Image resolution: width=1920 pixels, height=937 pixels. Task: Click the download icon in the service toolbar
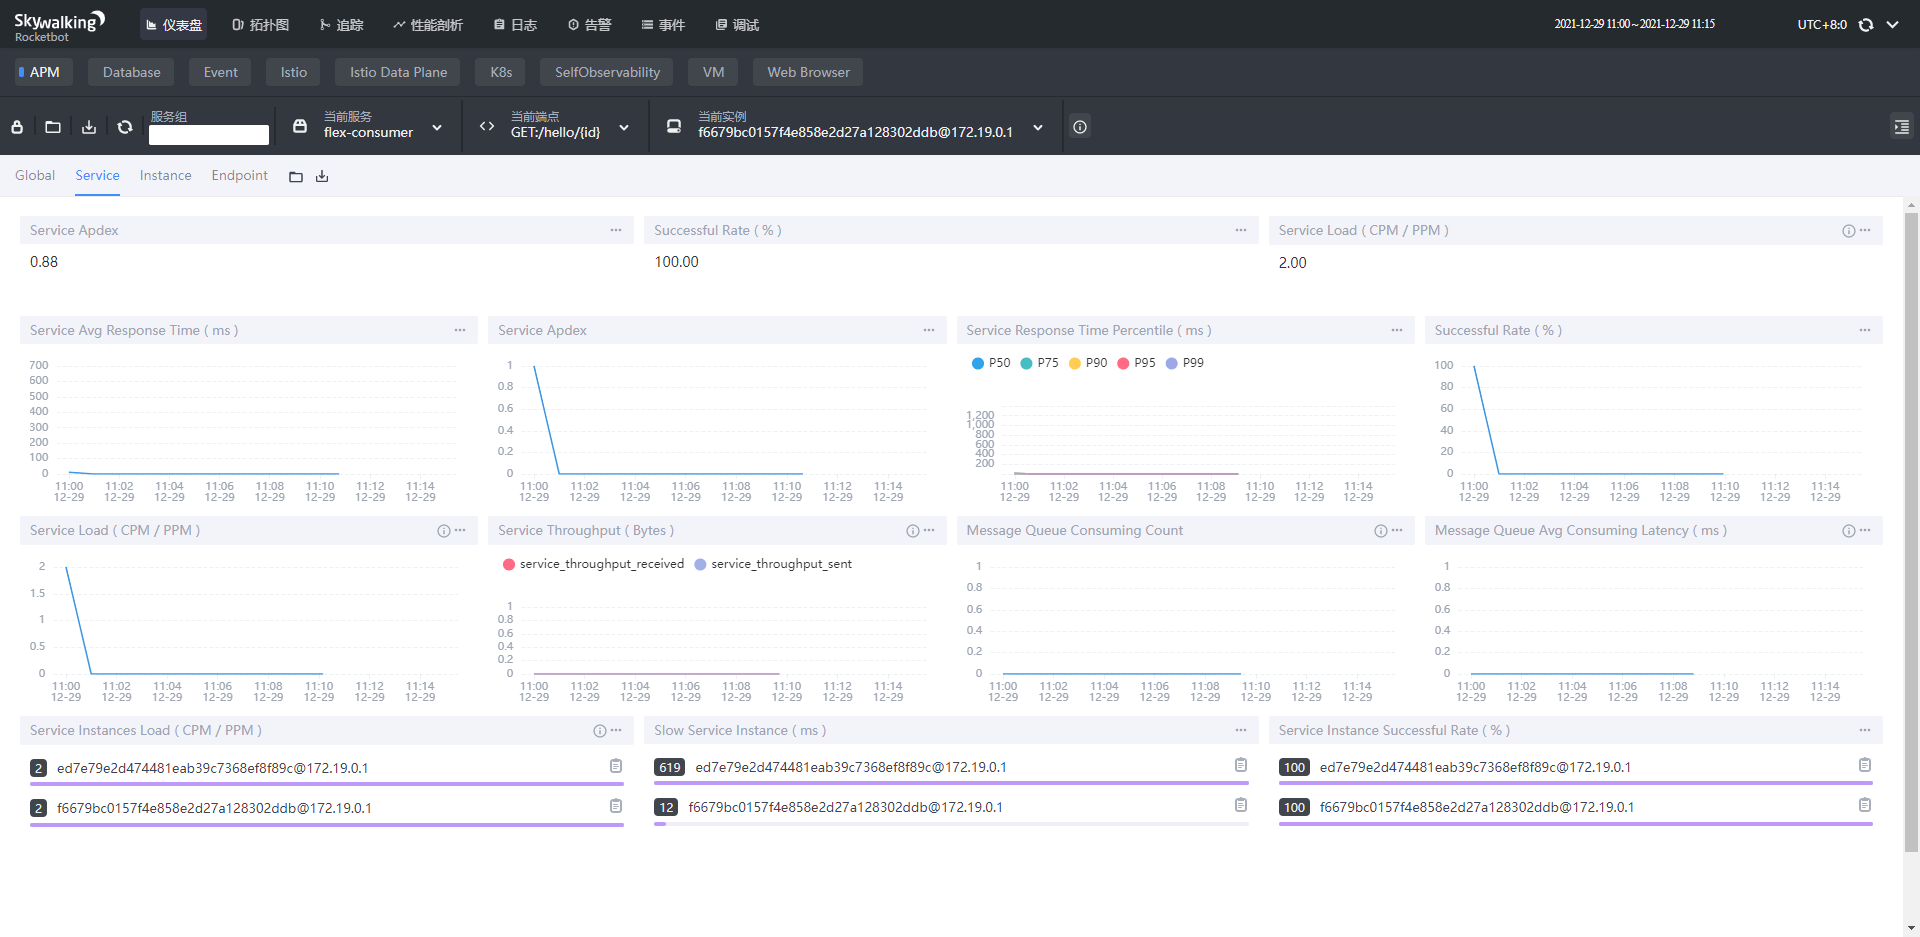(89, 127)
